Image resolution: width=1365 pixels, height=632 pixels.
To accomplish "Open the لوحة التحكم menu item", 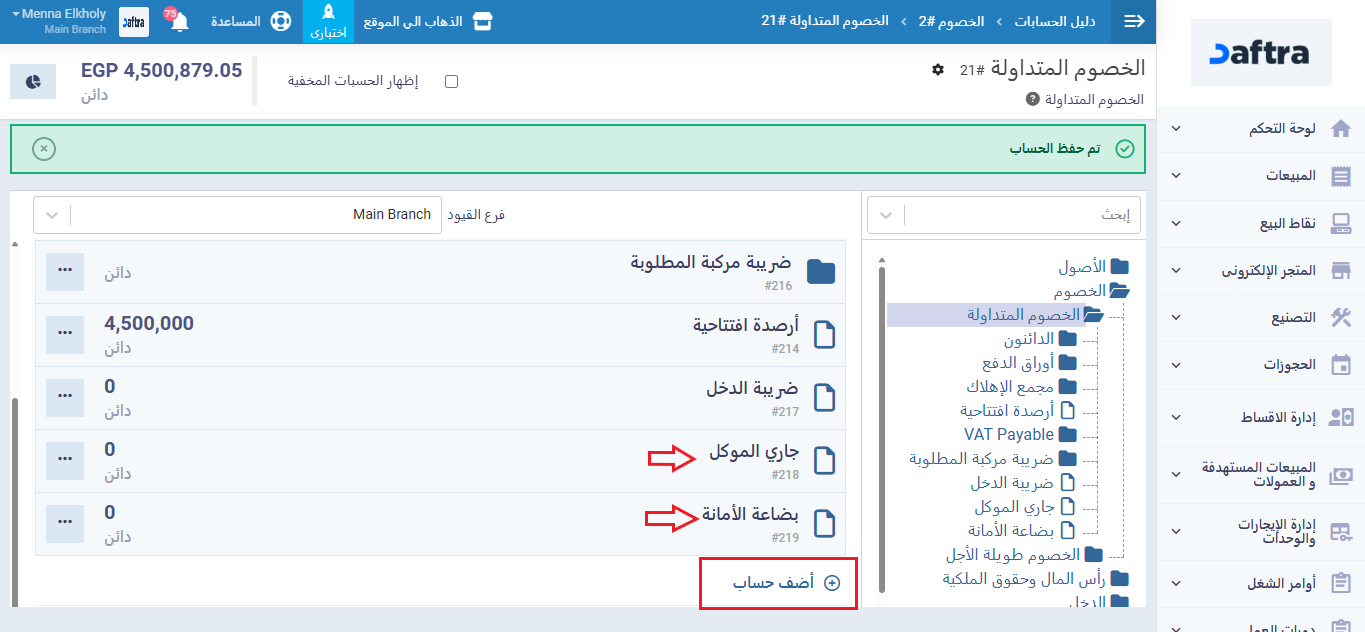I will (x=1265, y=129).
